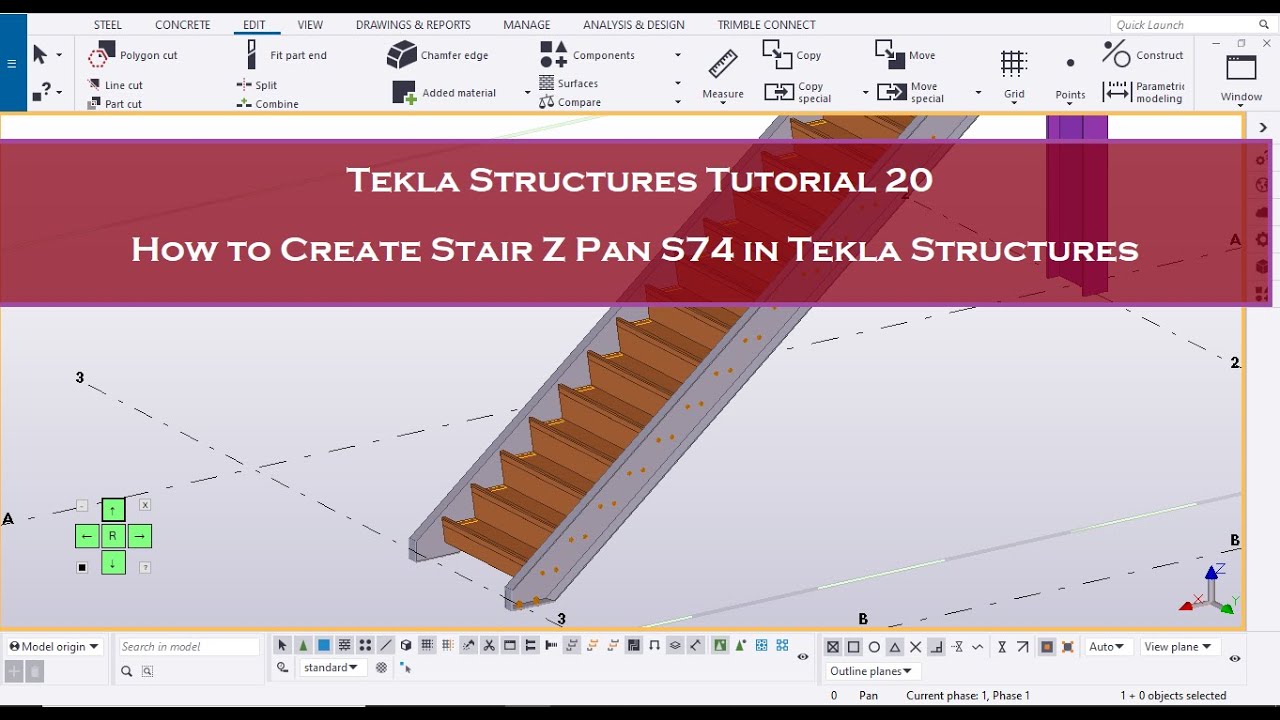Use the Fit part end tool

tap(287, 55)
